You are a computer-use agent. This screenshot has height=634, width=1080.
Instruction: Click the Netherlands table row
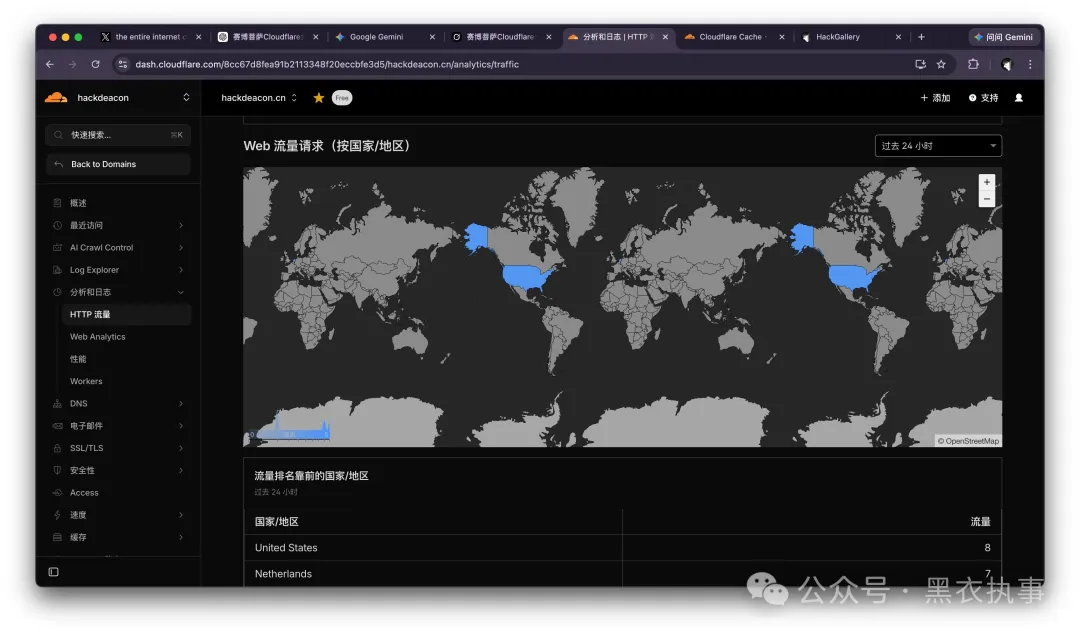[623, 574]
